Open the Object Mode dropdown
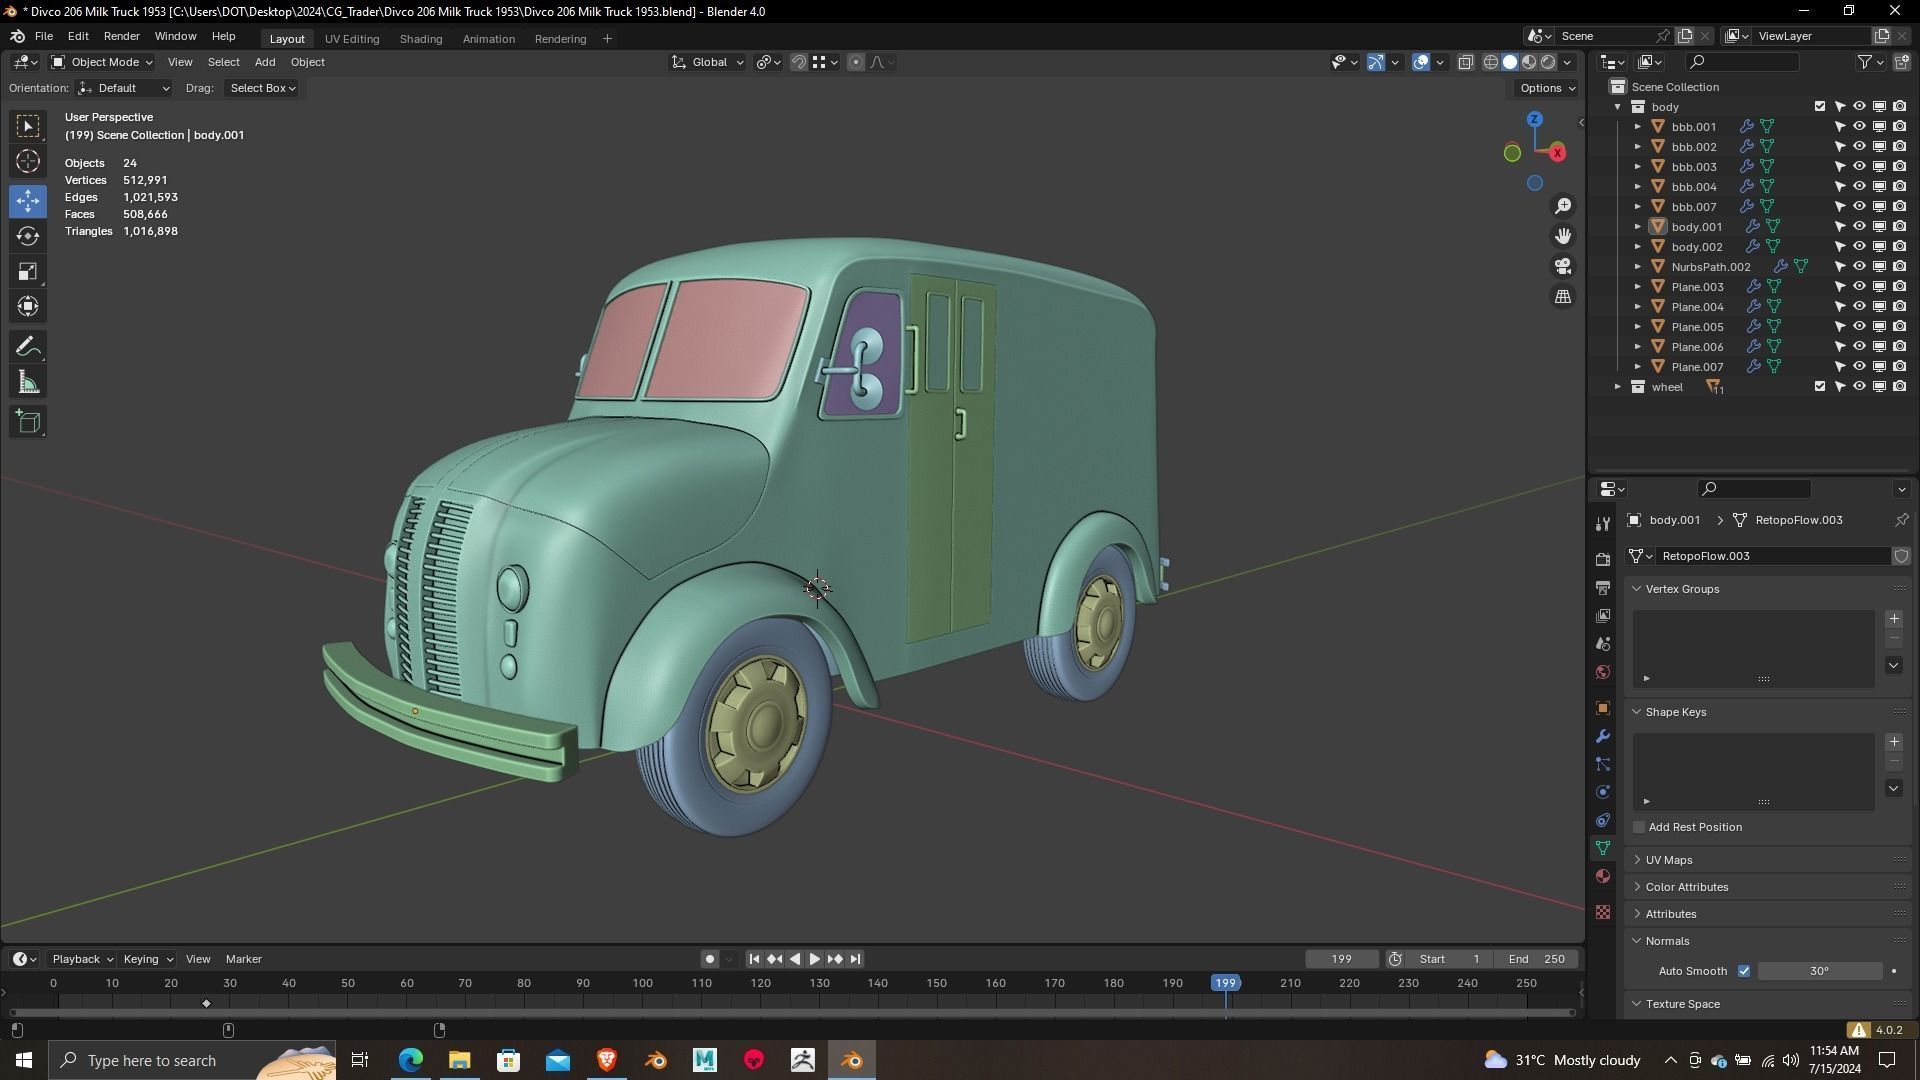Screen dimensions: 1920x1080 [102, 62]
